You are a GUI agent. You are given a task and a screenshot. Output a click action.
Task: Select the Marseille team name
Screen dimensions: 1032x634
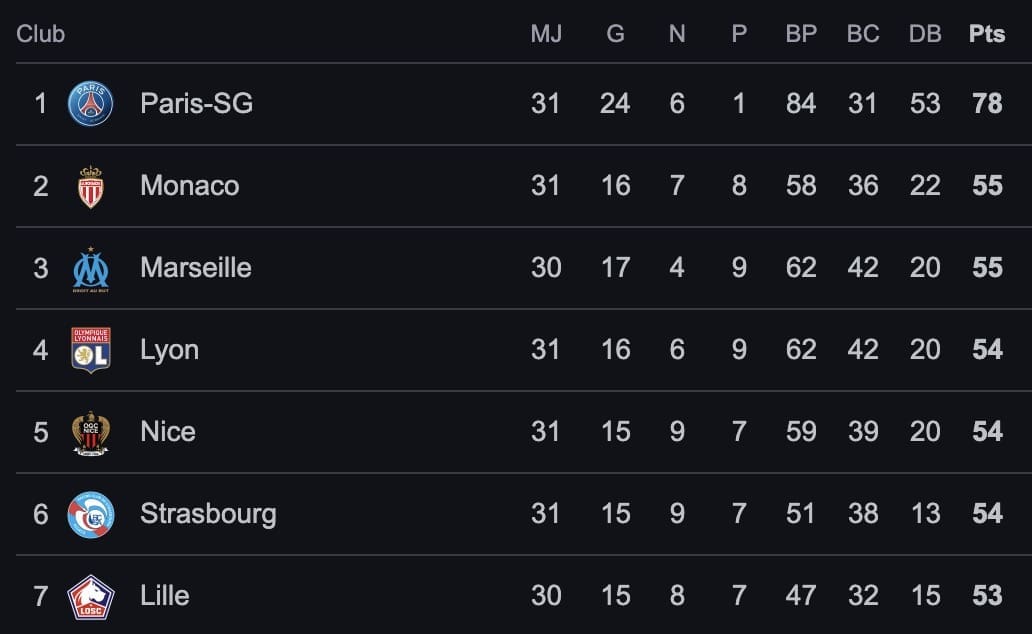[195, 267]
